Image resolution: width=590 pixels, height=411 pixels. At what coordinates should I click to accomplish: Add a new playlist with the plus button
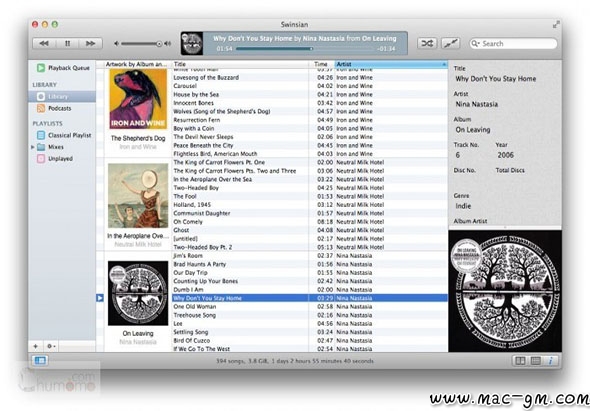[x=36, y=346]
